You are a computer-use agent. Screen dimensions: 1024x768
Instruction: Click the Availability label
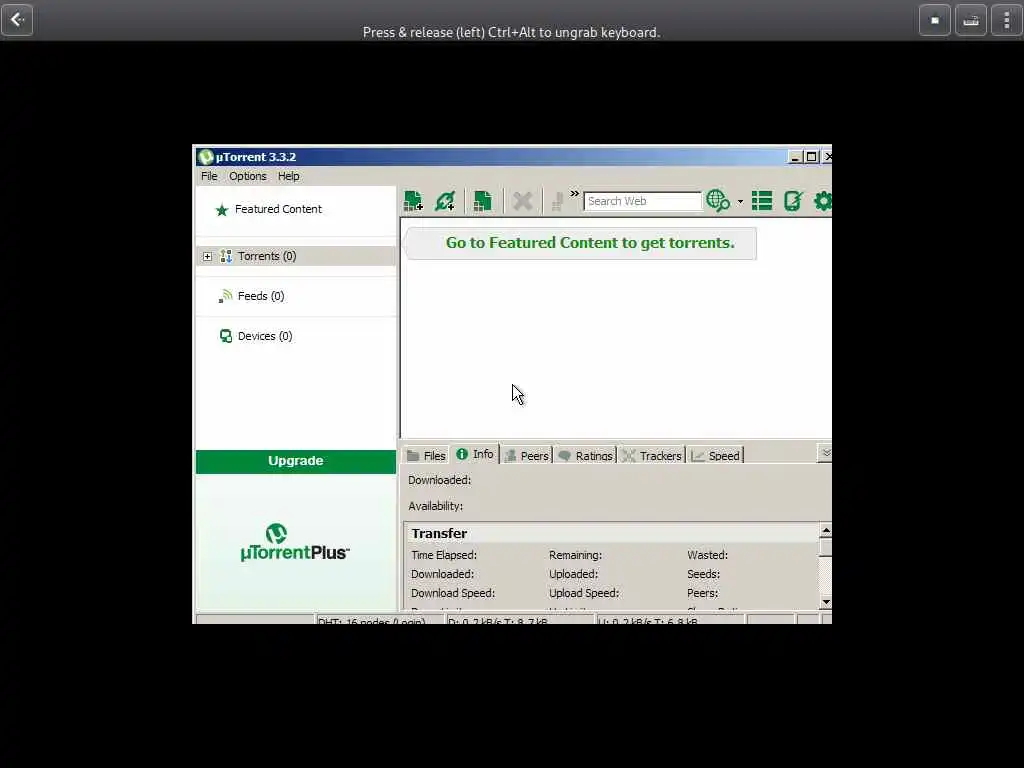435,506
